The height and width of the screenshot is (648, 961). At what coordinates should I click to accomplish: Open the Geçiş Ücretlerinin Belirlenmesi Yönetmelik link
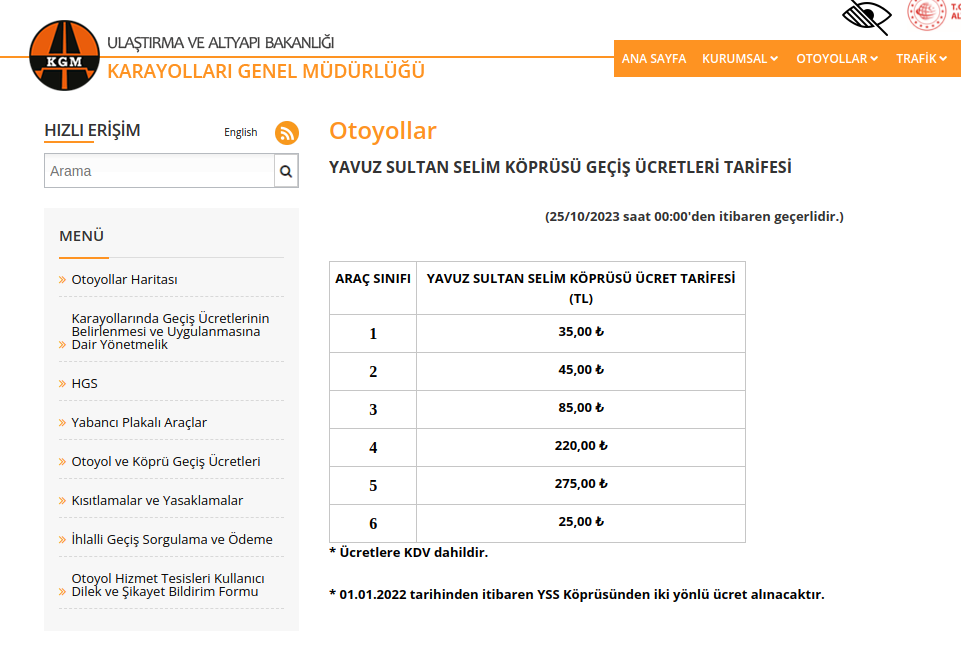[170, 331]
